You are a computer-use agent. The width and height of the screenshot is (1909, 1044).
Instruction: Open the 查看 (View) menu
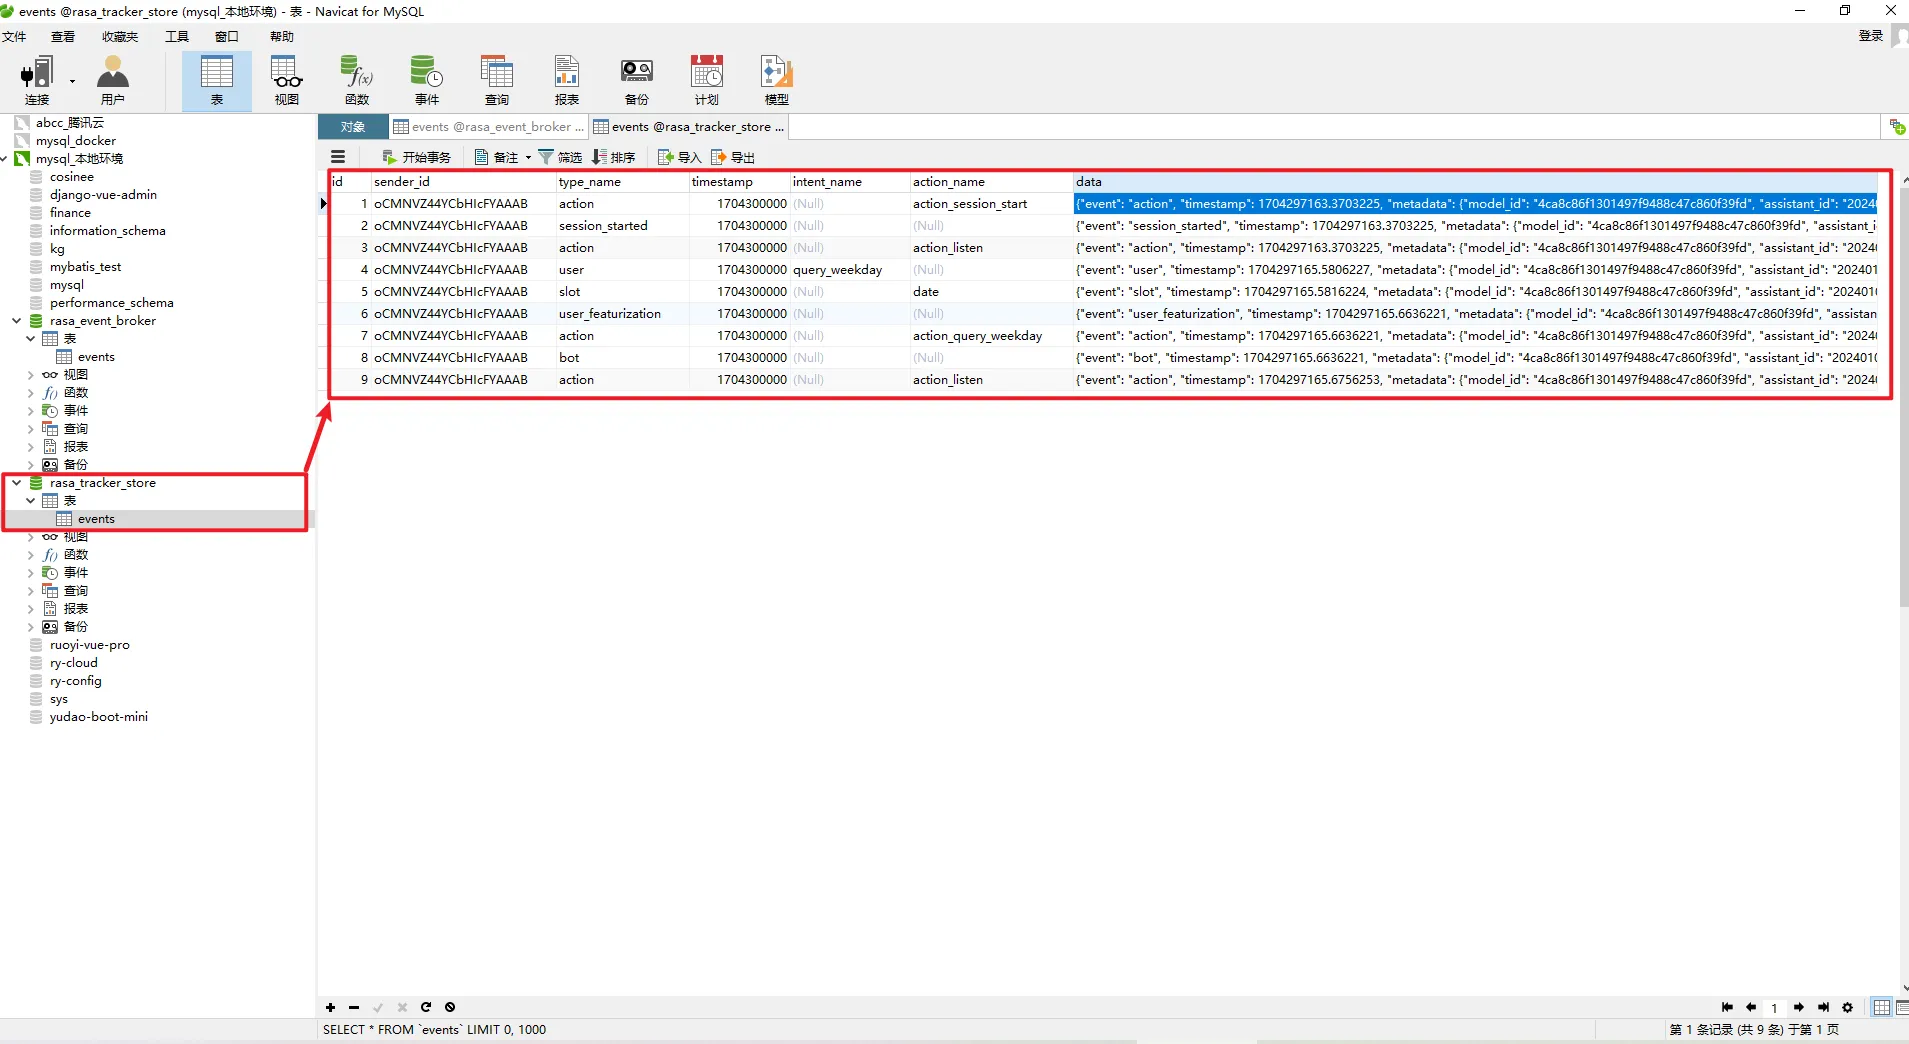[63, 36]
